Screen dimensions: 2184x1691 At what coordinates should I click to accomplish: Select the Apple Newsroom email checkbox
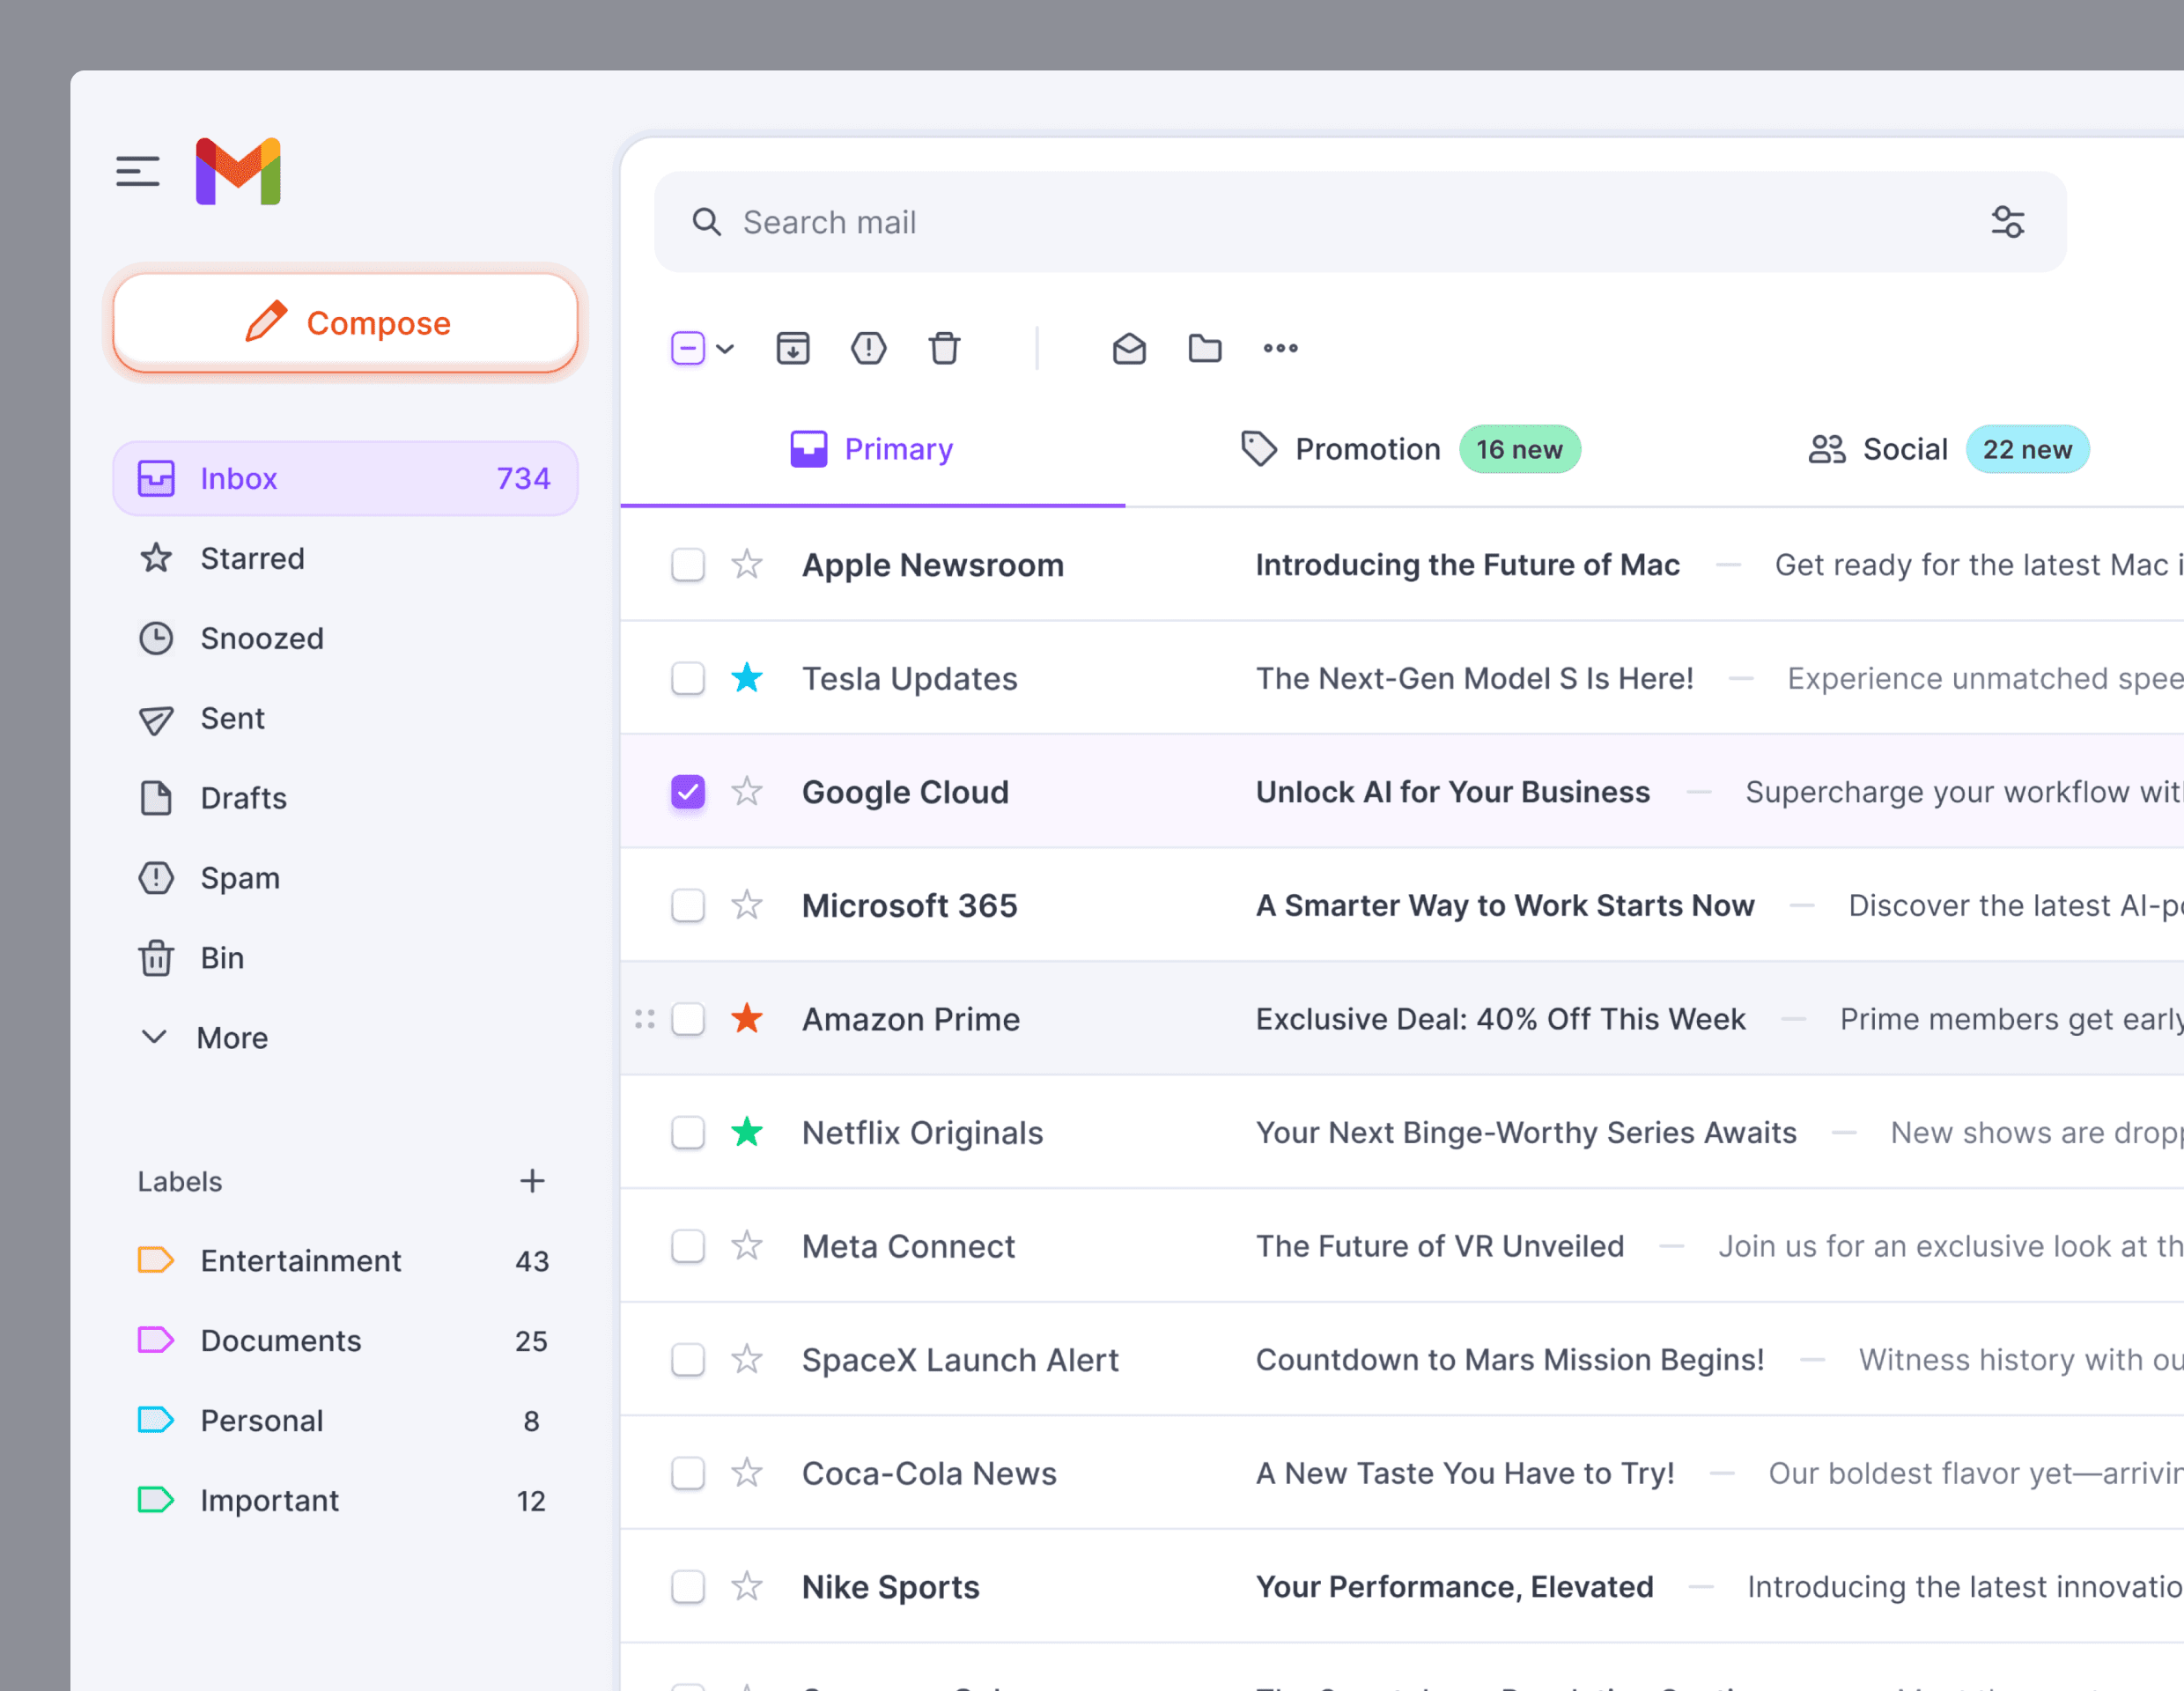[x=688, y=565]
